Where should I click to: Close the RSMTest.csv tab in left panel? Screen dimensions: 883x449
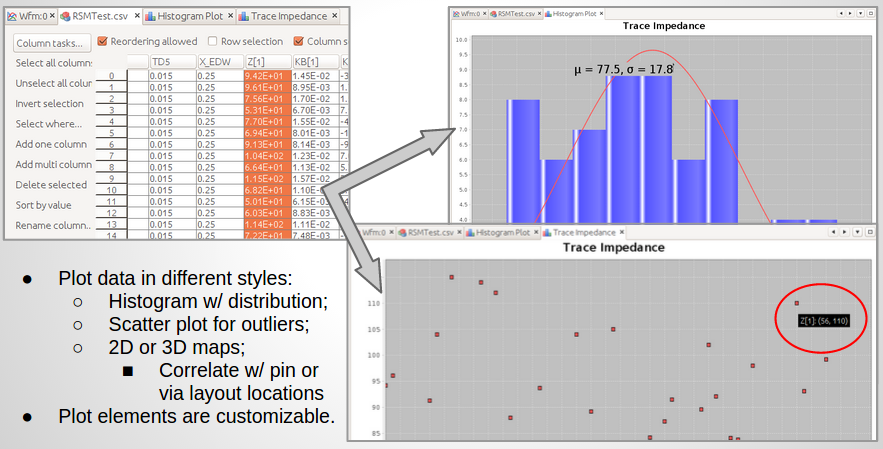click(x=135, y=17)
